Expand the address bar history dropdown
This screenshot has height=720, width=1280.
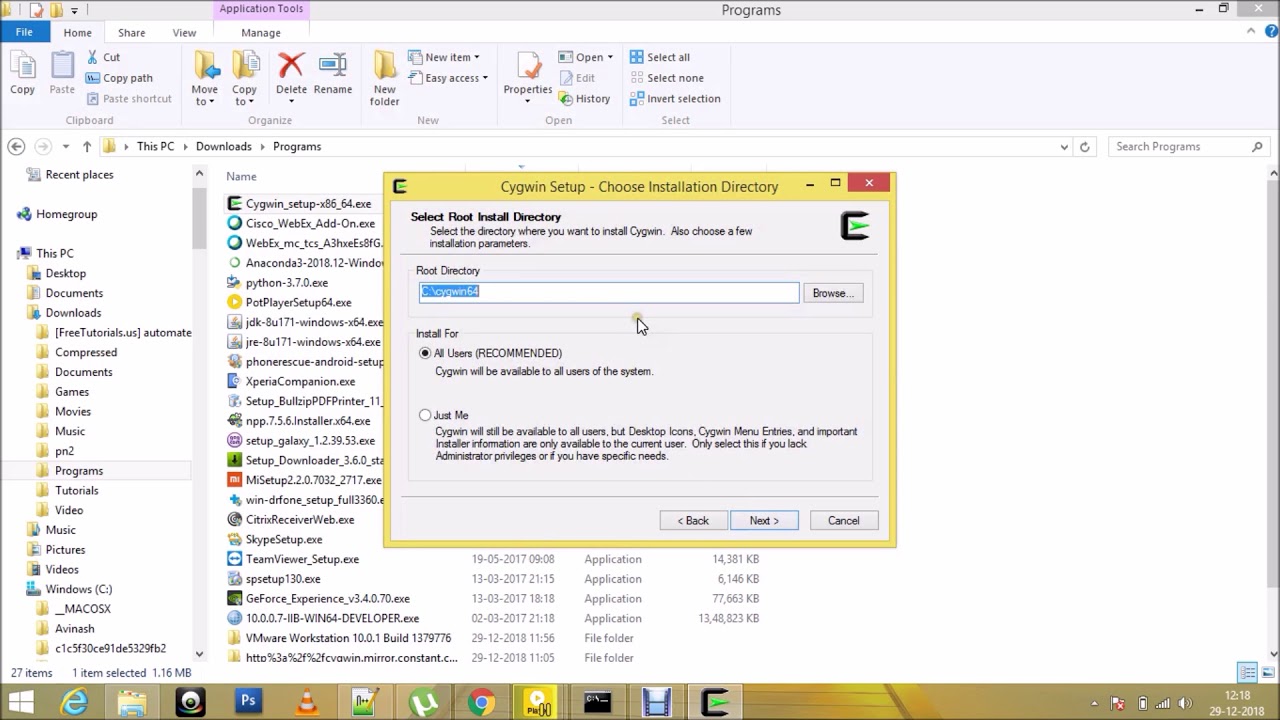pyautogui.click(x=1064, y=146)
